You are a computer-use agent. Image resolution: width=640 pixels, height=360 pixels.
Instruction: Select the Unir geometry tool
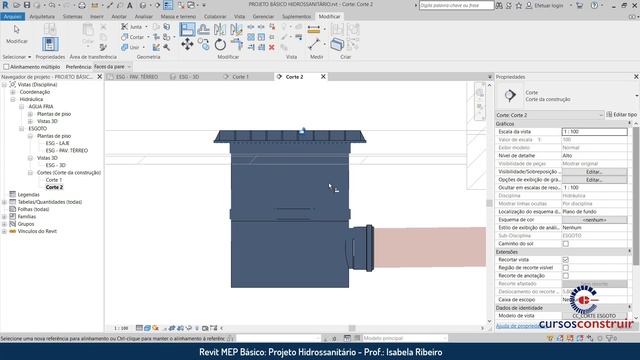pyautogui.click(x=130, y=47)
